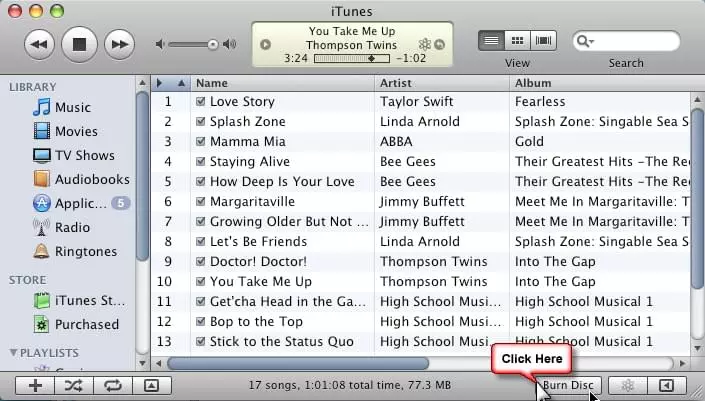Open the Audiobooks library
The image size is (705, 401).
(81, 179)
